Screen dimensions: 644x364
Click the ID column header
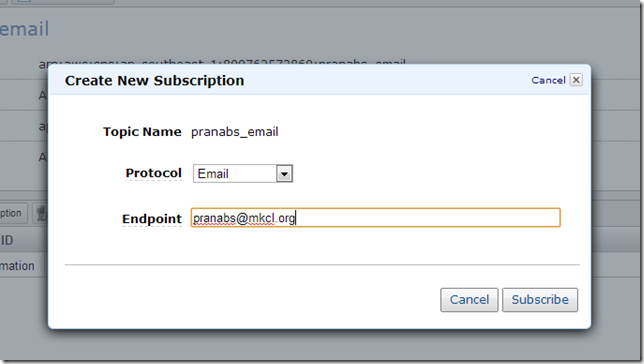point(7,240)
